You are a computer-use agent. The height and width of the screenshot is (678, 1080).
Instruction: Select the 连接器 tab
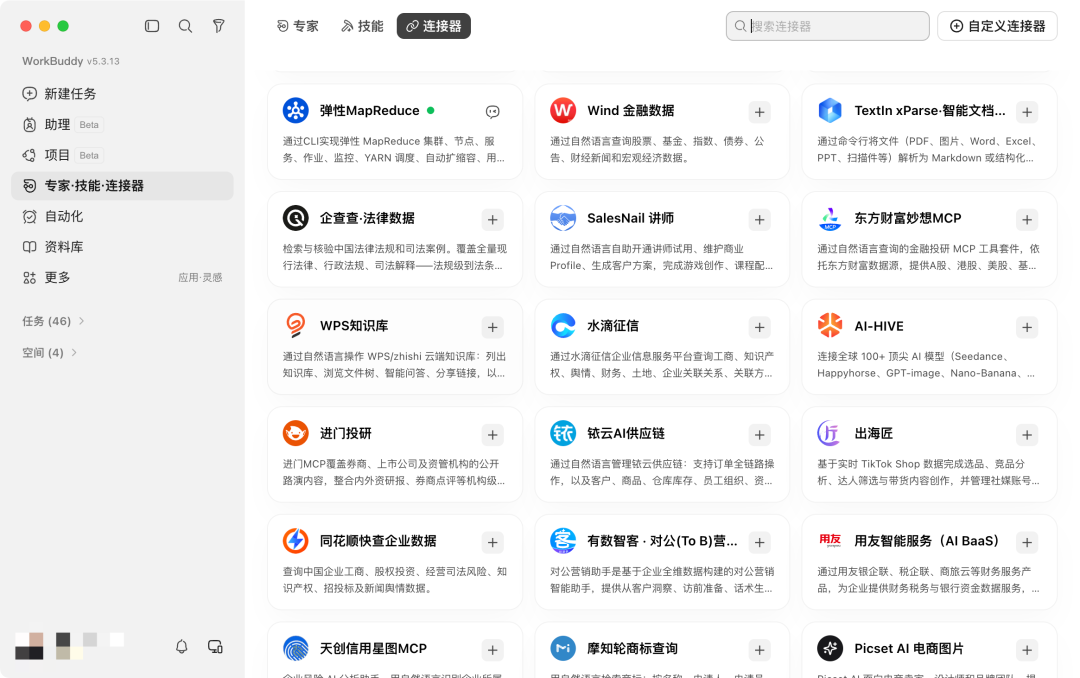coord(433,26)
